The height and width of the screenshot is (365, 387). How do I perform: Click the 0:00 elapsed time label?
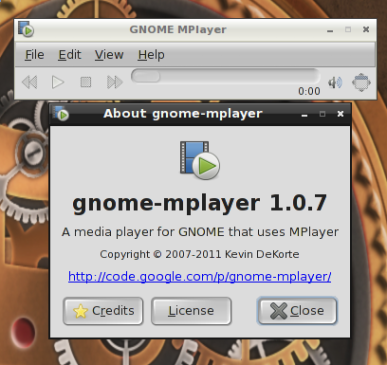click(309, 91)
